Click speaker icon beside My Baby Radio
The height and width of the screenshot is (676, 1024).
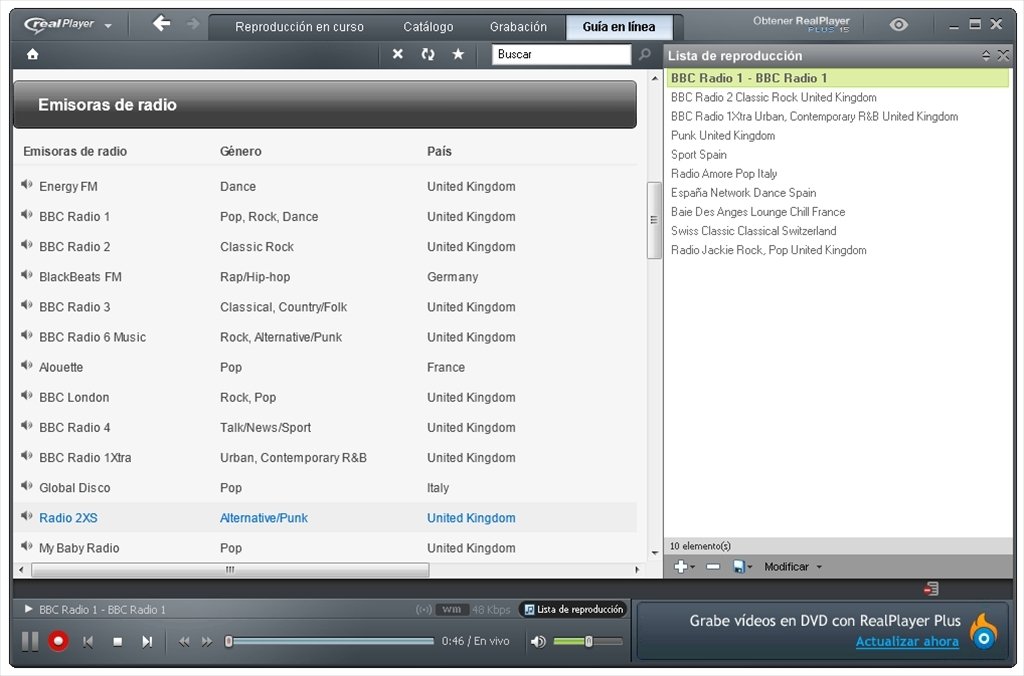tap(27, 546)
